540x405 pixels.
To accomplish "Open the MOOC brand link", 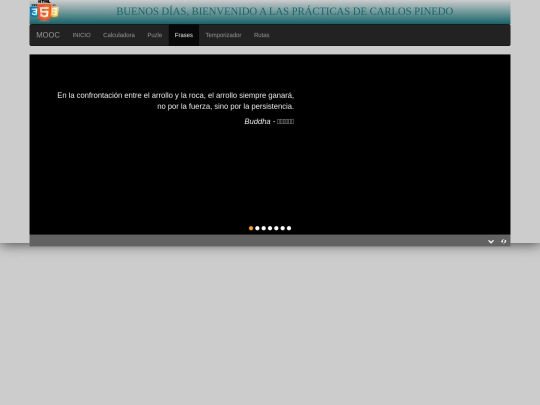I will click(48, 35).
